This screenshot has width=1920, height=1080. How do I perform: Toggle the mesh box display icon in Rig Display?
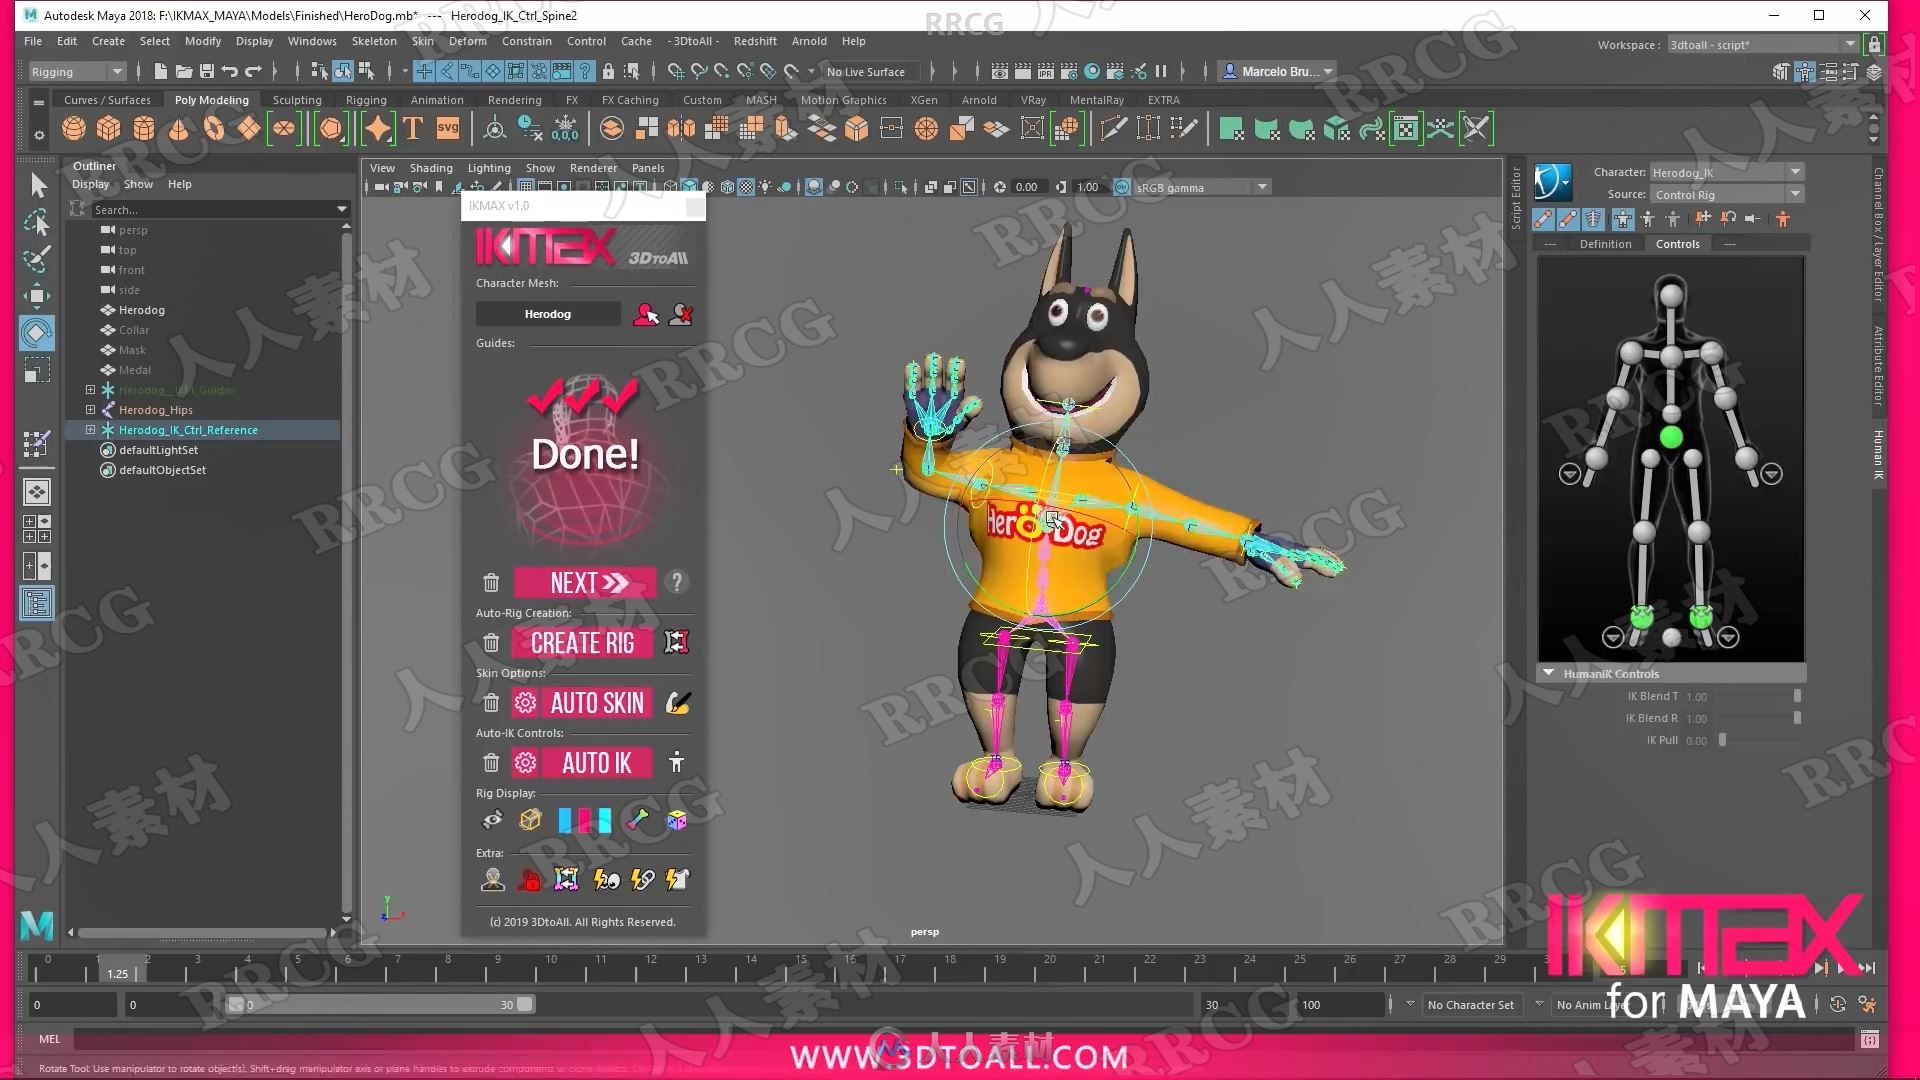coord(530,821)
